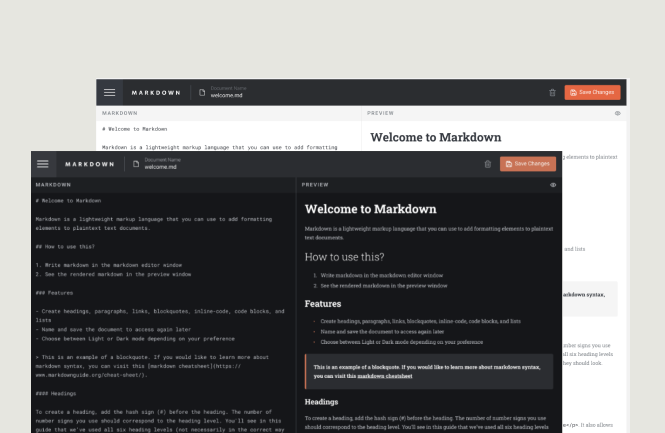Click MARKDOWN pane label in dark window

tap(53, 185)
